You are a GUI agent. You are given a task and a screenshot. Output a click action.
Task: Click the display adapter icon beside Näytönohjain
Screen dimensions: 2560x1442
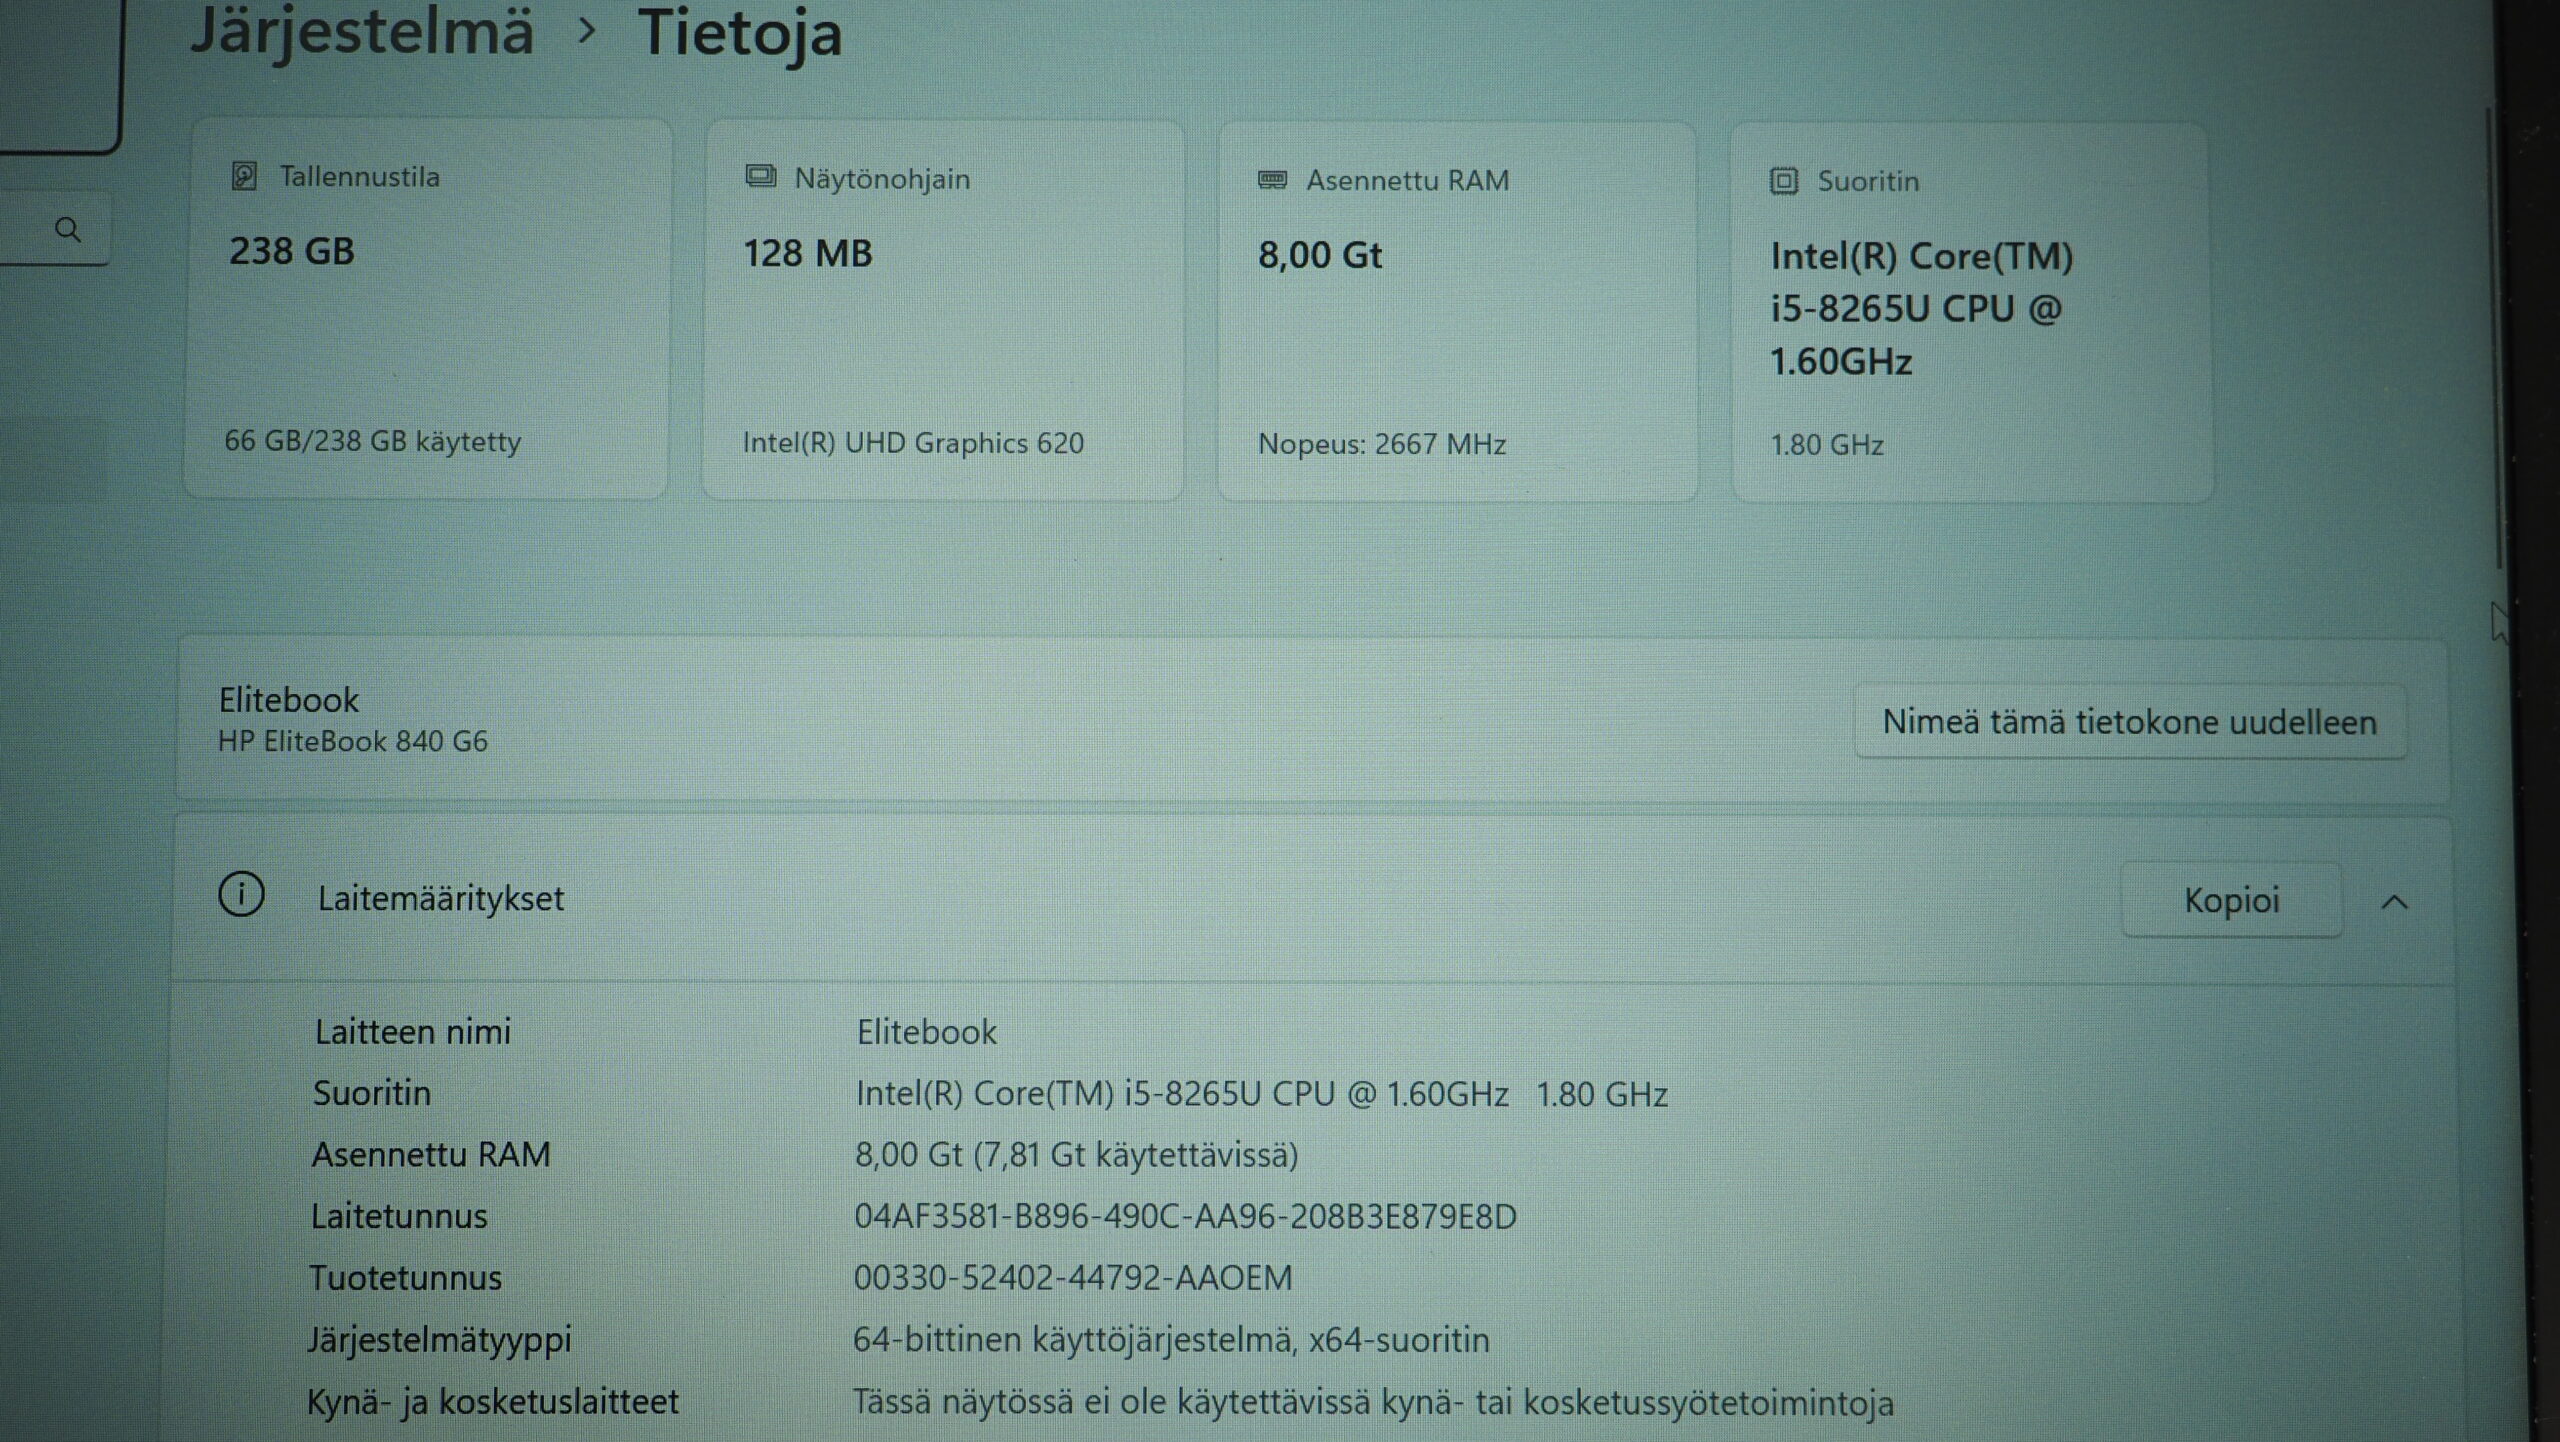click(760, 177)
